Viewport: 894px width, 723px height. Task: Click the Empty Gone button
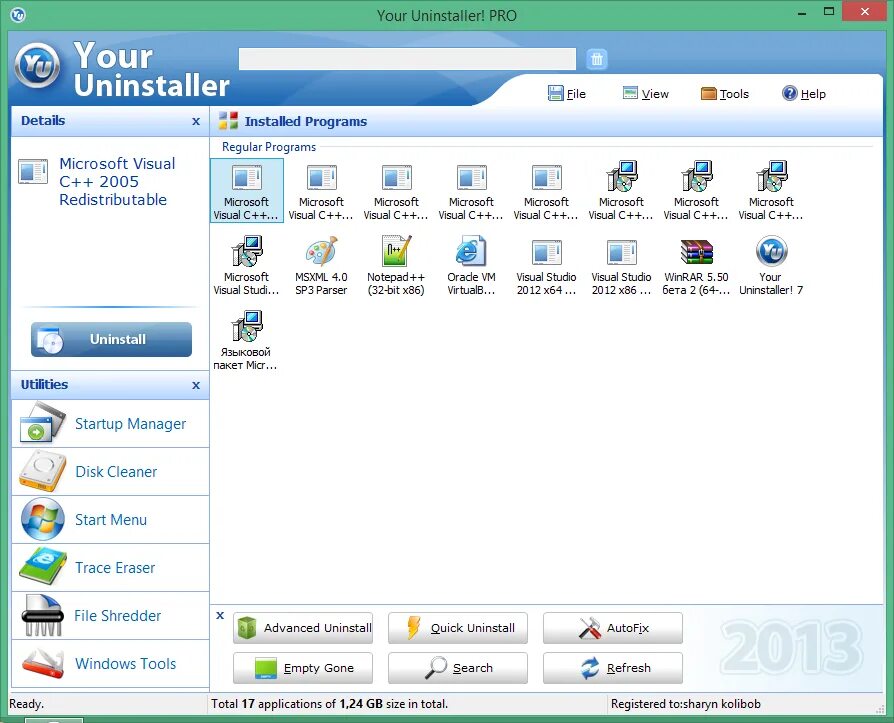point(303,668)
